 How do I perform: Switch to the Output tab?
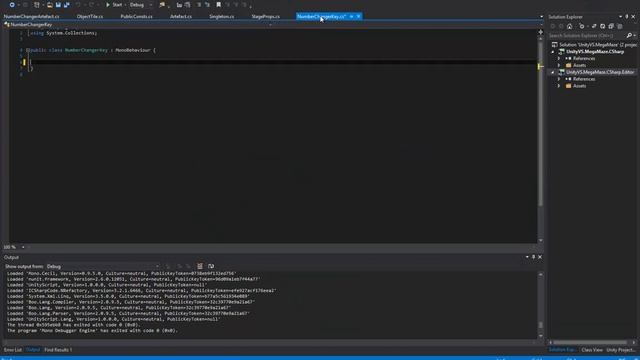pos(33,350)
